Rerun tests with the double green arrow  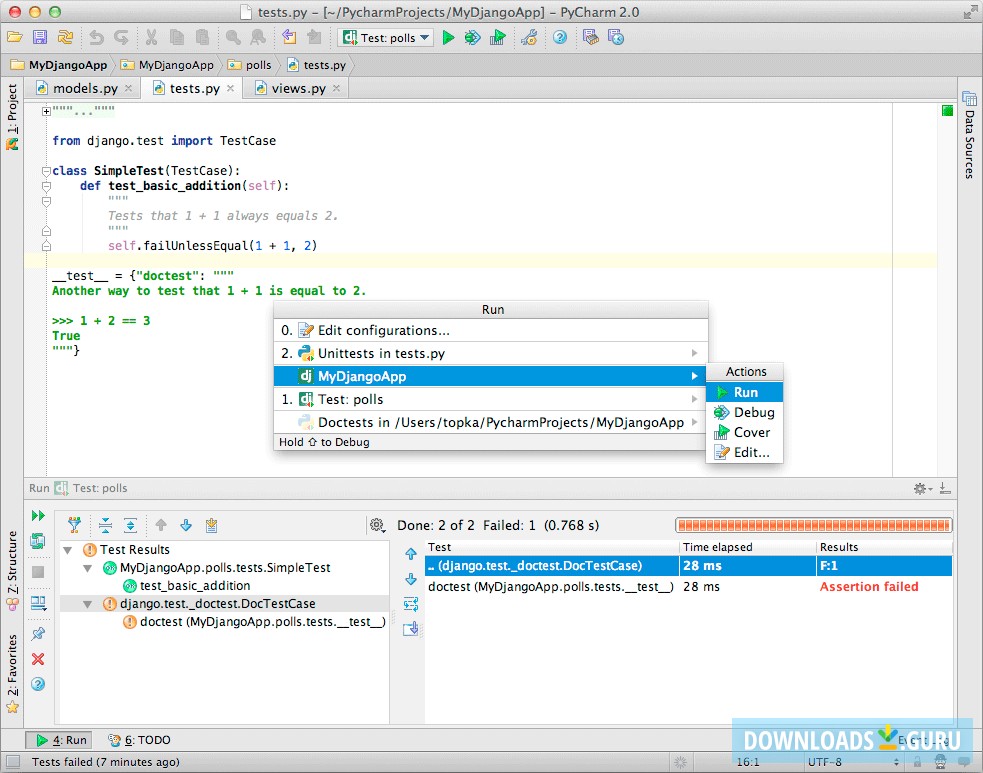(38, 515)
